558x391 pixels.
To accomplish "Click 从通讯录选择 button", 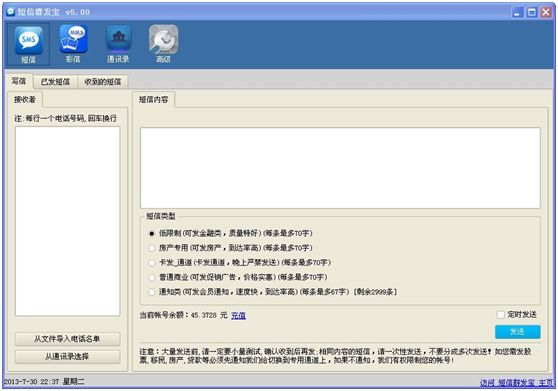I will (67, 356).
